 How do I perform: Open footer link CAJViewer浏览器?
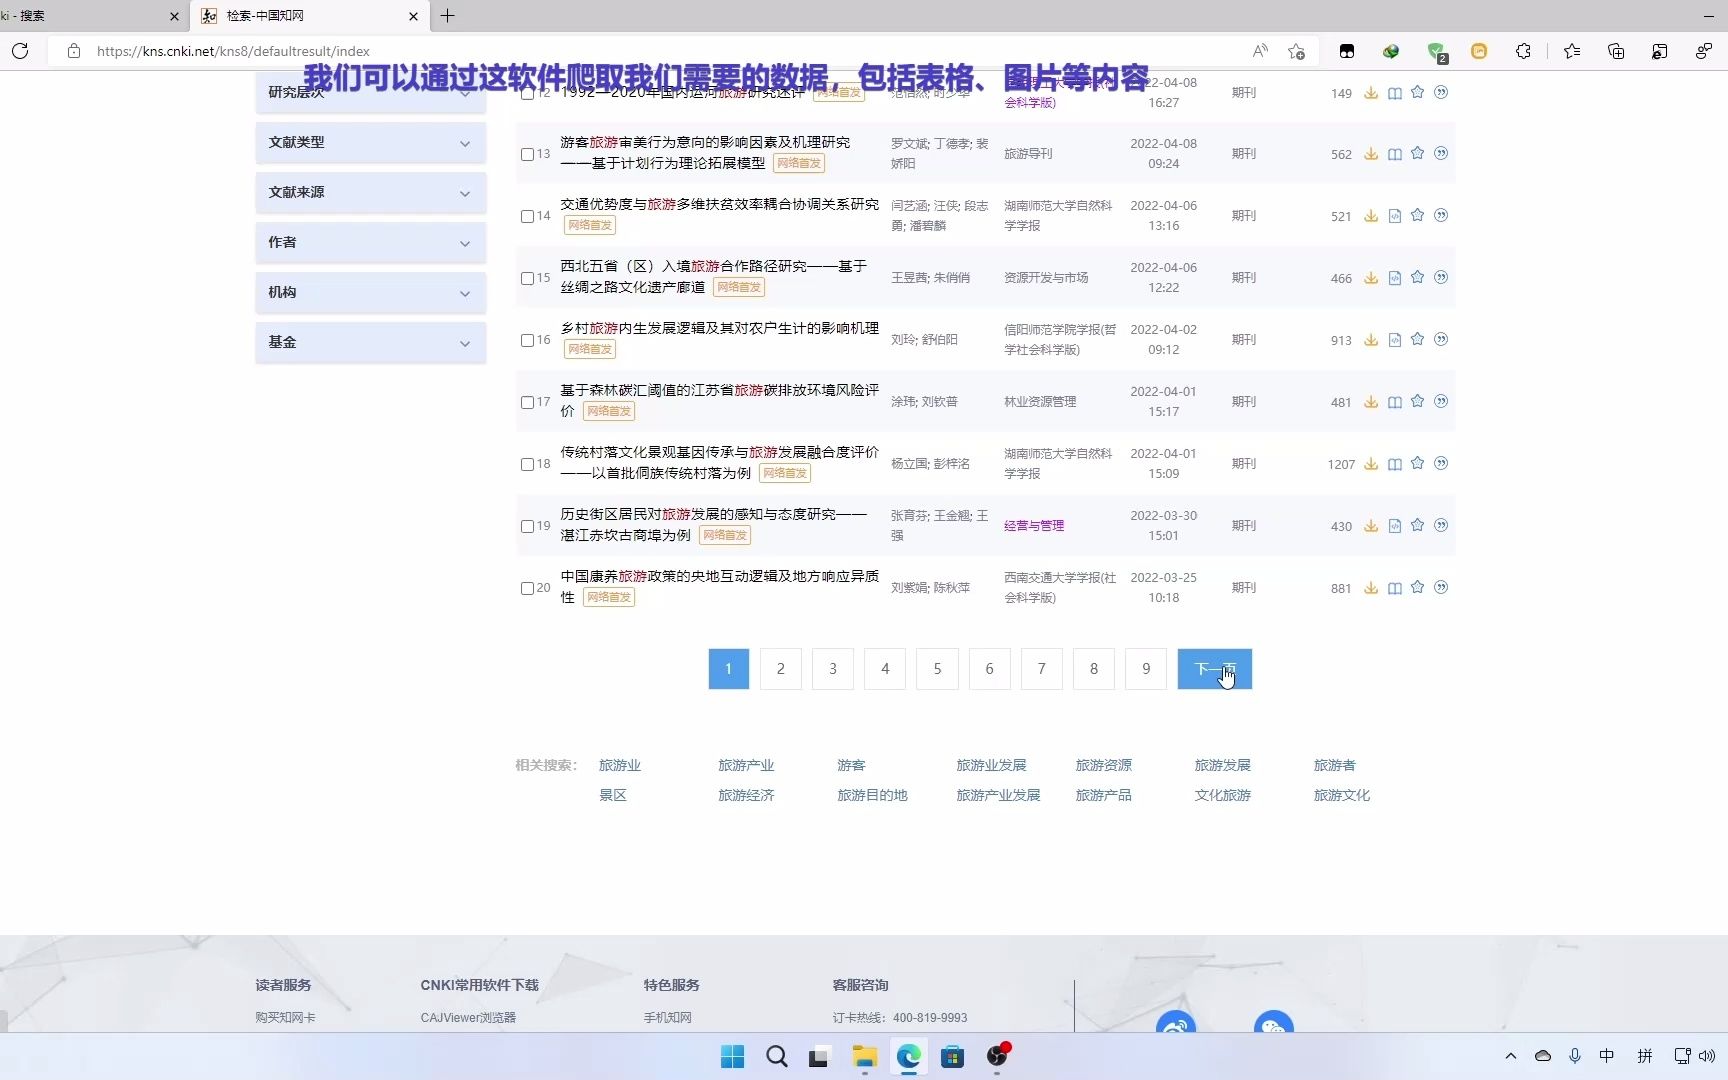[x=468, y=1017]
